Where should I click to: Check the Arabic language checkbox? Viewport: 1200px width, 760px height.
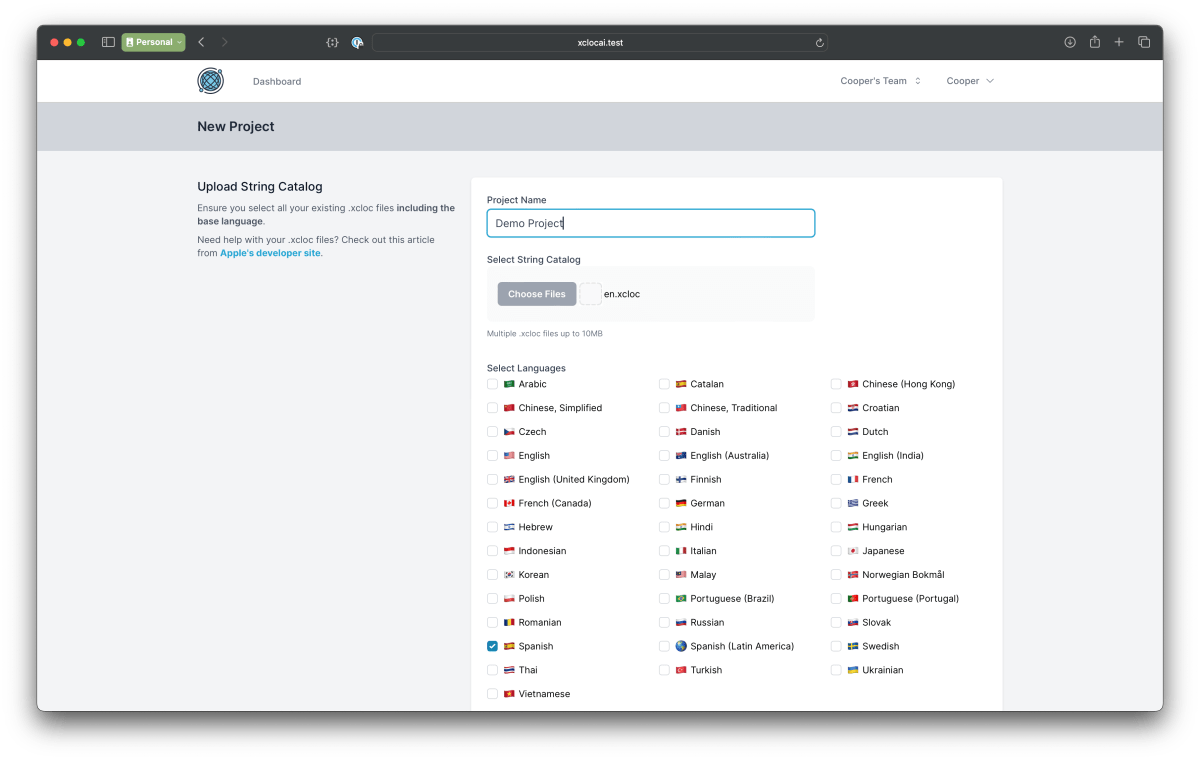492,384
